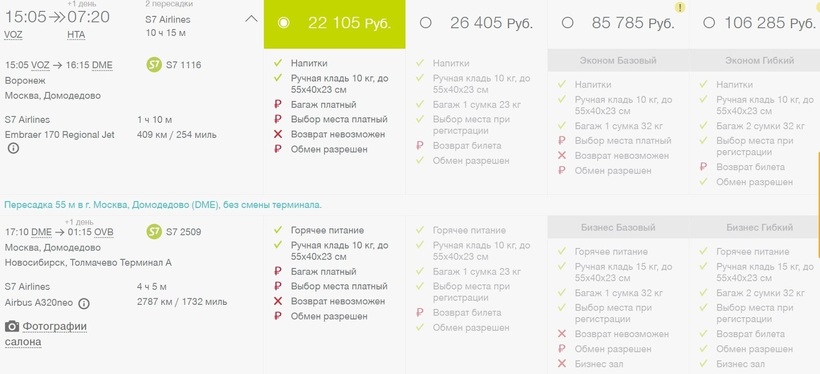Screen dimensions: 820x374
Task: Click the VOZ departure airport code
Action: [x=13, y=35]
